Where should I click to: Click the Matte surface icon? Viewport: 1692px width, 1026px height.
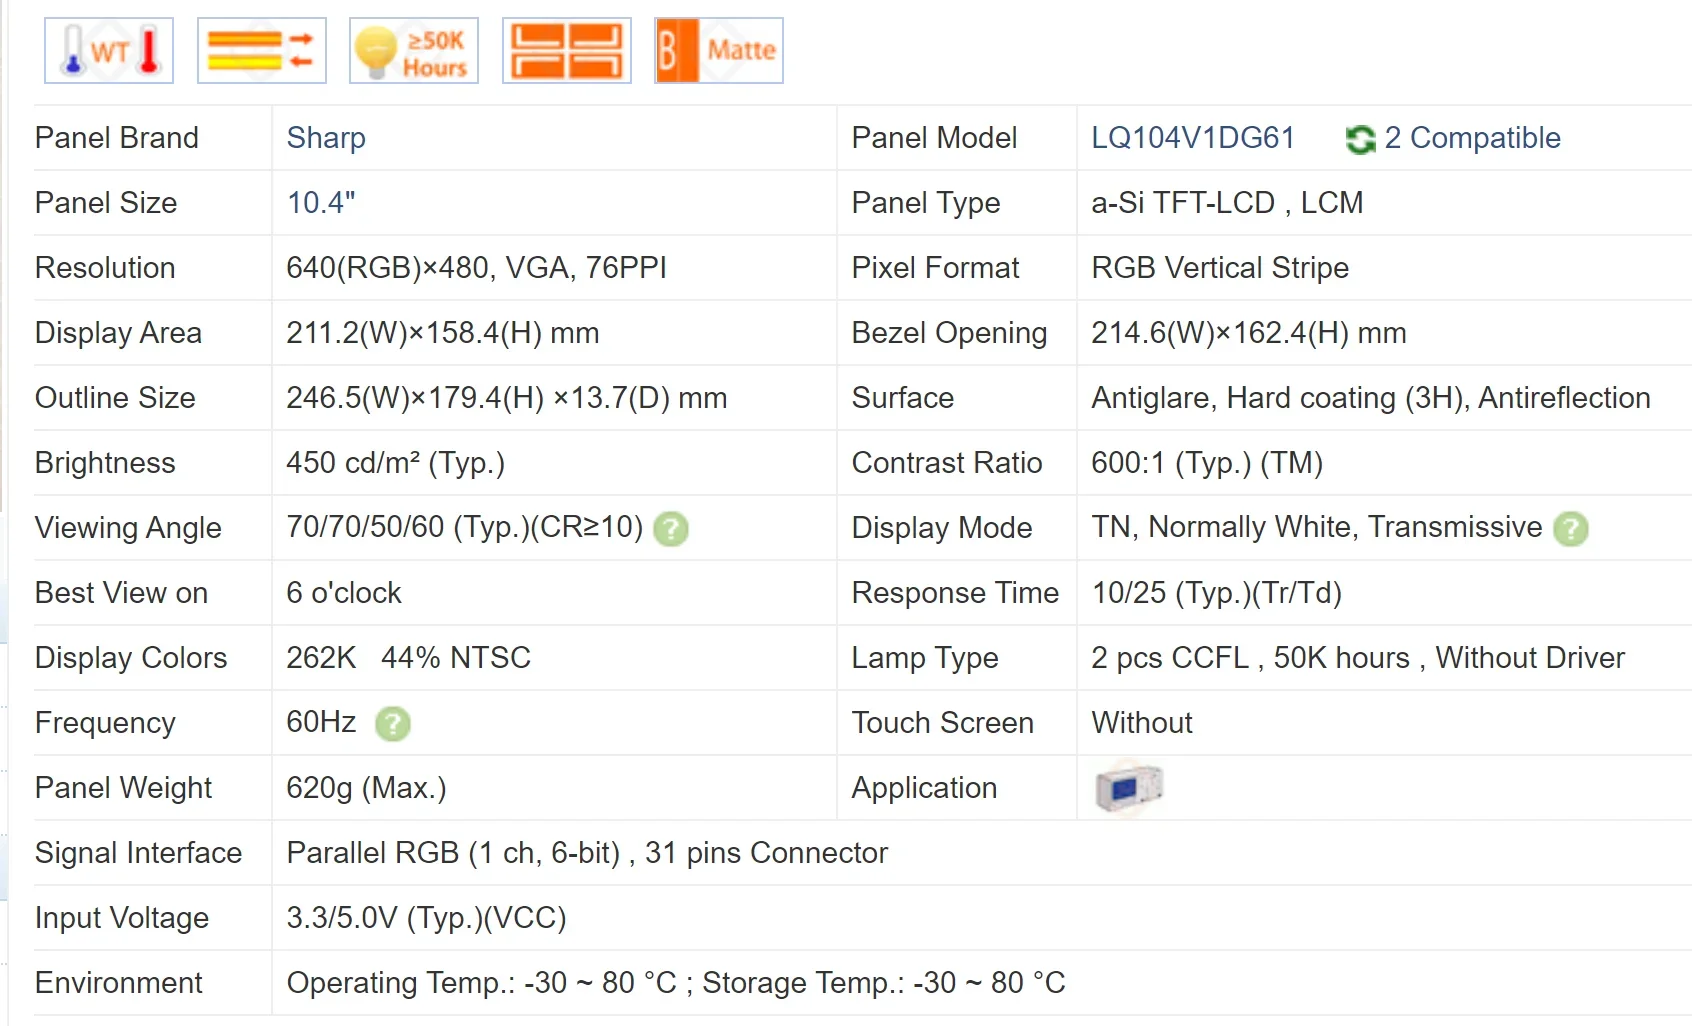719,50
